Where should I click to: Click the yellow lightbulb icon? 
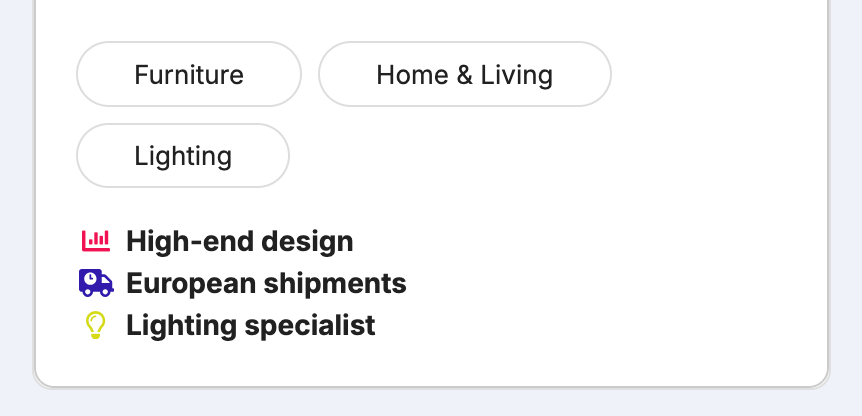pos(95,325)
